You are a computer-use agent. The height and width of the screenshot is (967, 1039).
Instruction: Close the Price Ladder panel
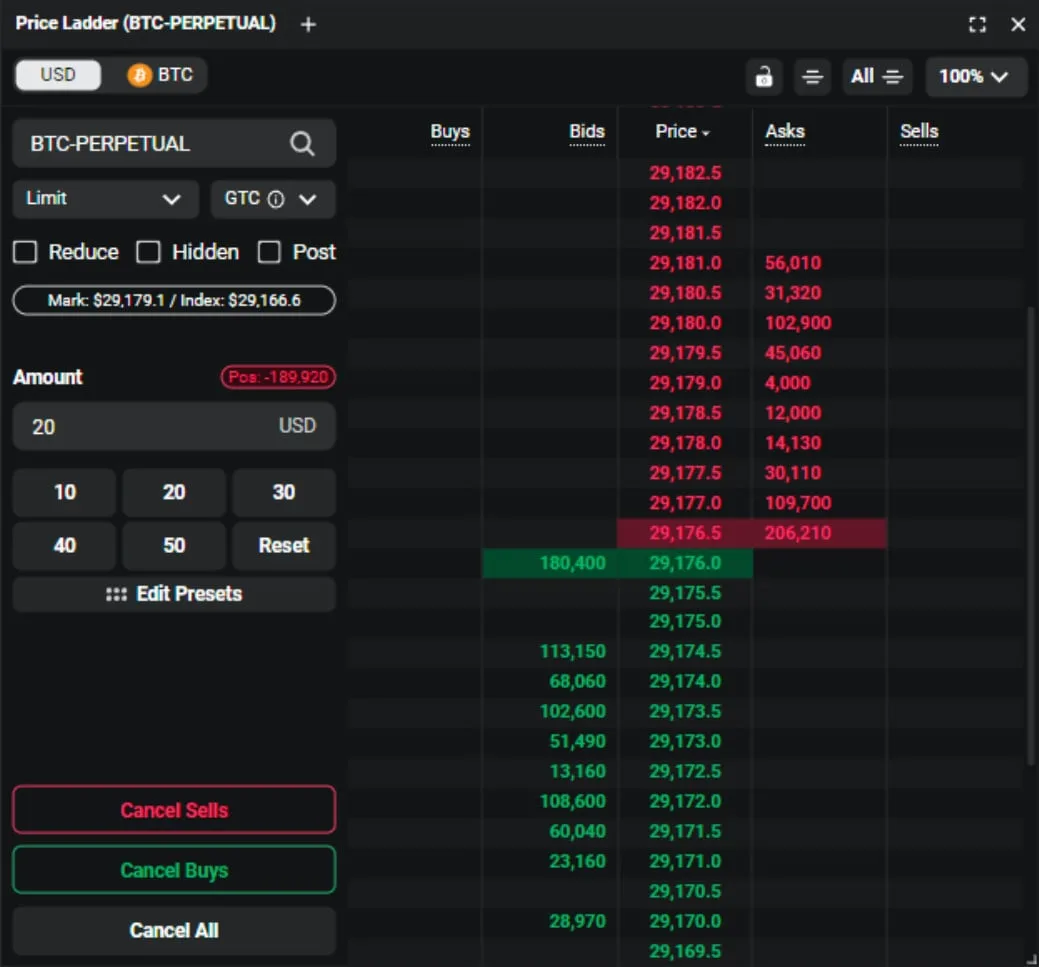point(1018,25)
